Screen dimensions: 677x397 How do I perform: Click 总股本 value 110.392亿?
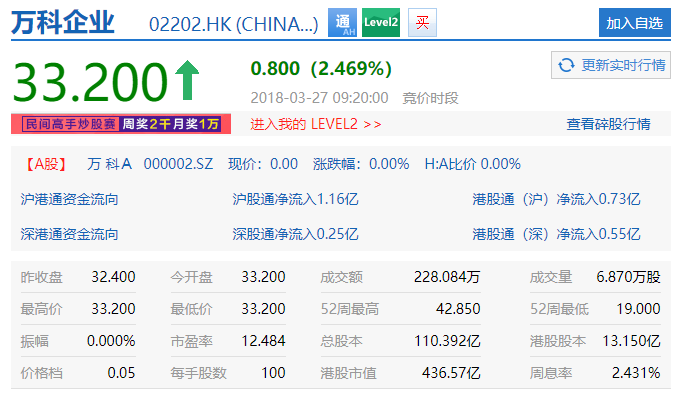tap(447, 341)
